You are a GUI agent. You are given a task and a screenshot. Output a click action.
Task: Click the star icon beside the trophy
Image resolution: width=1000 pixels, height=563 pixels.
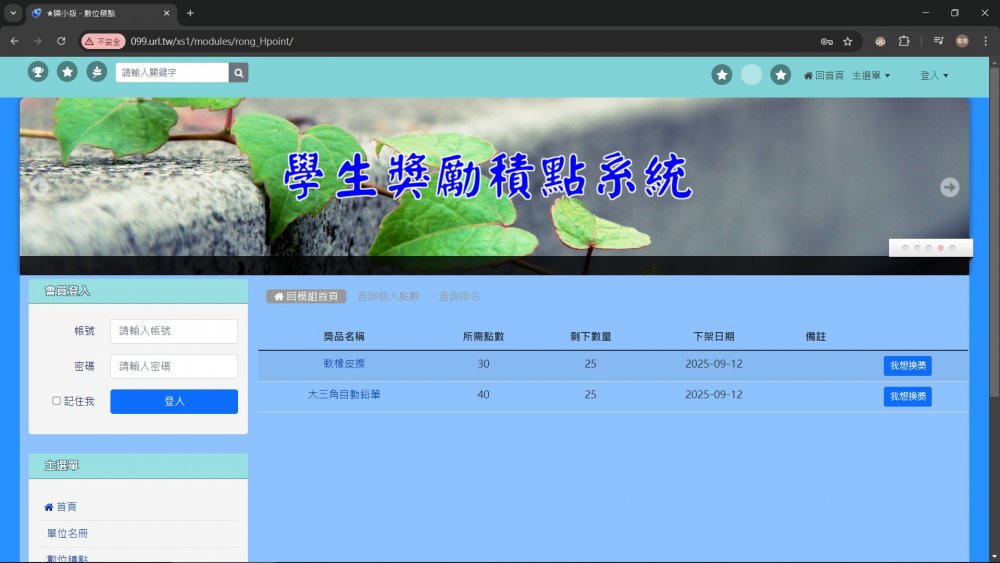tap(67, 72)
